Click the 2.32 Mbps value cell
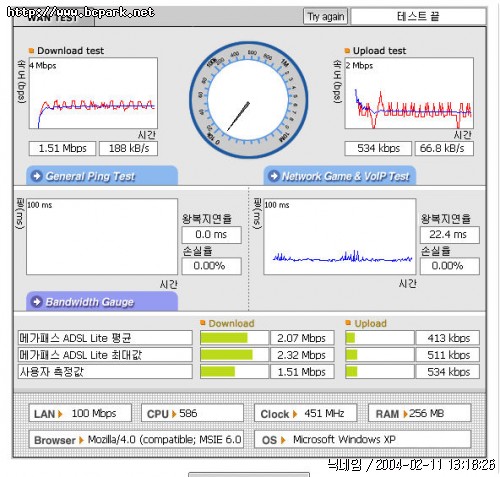This screenshot has height=477, width=500. tap(302, 355)
